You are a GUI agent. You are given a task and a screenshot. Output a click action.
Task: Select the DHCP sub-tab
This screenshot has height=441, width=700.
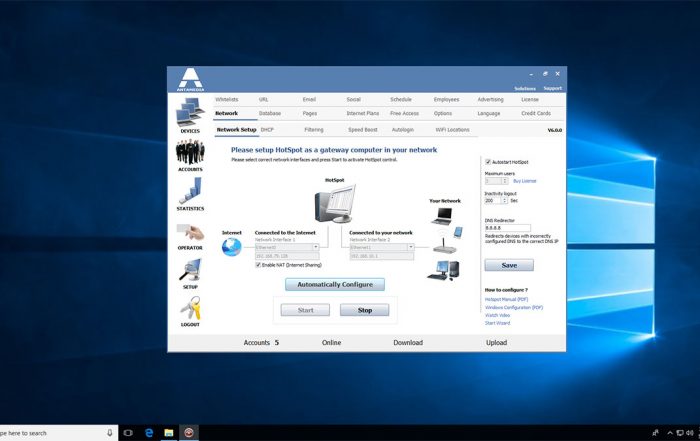267,130
